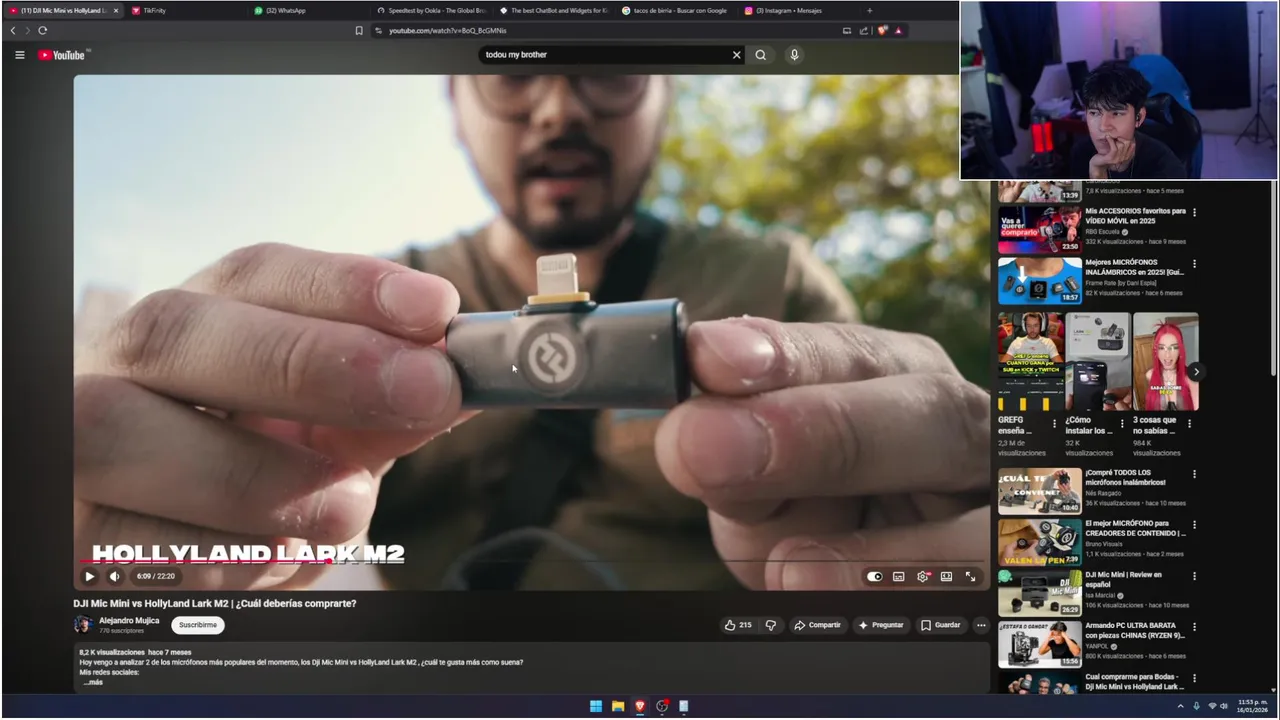Open options for El mejor MICRÓFONO video

1194,525
